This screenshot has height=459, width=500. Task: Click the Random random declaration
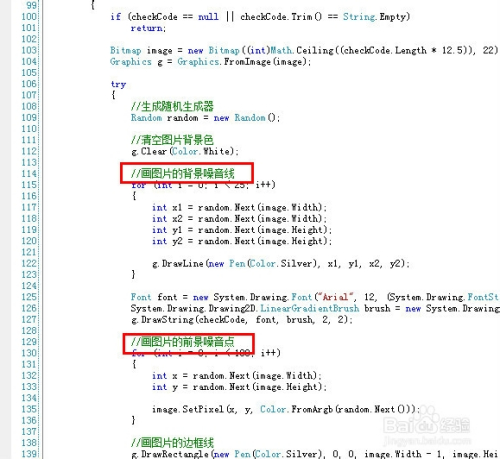click(205, 118)
